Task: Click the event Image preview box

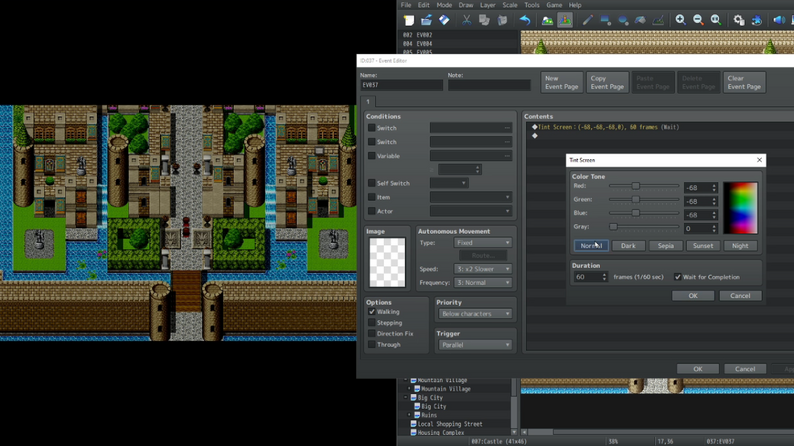Action: click(387, 262)
